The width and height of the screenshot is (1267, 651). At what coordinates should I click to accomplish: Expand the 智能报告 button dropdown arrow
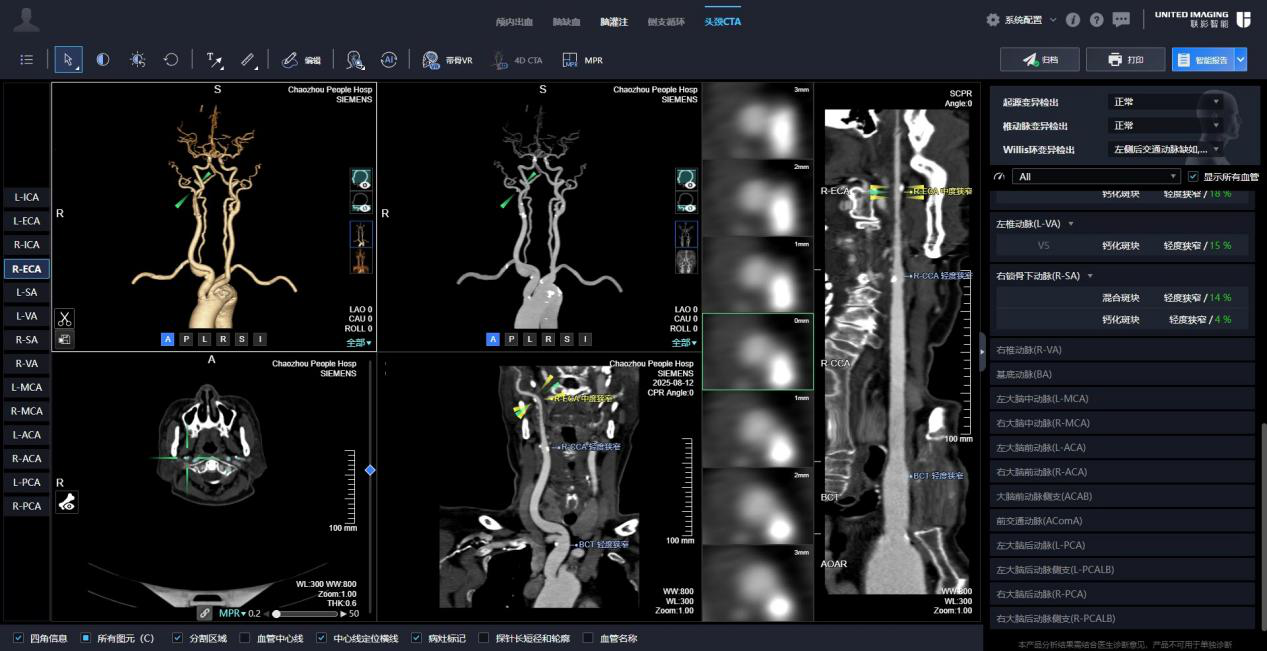[x=1241, y=60]
